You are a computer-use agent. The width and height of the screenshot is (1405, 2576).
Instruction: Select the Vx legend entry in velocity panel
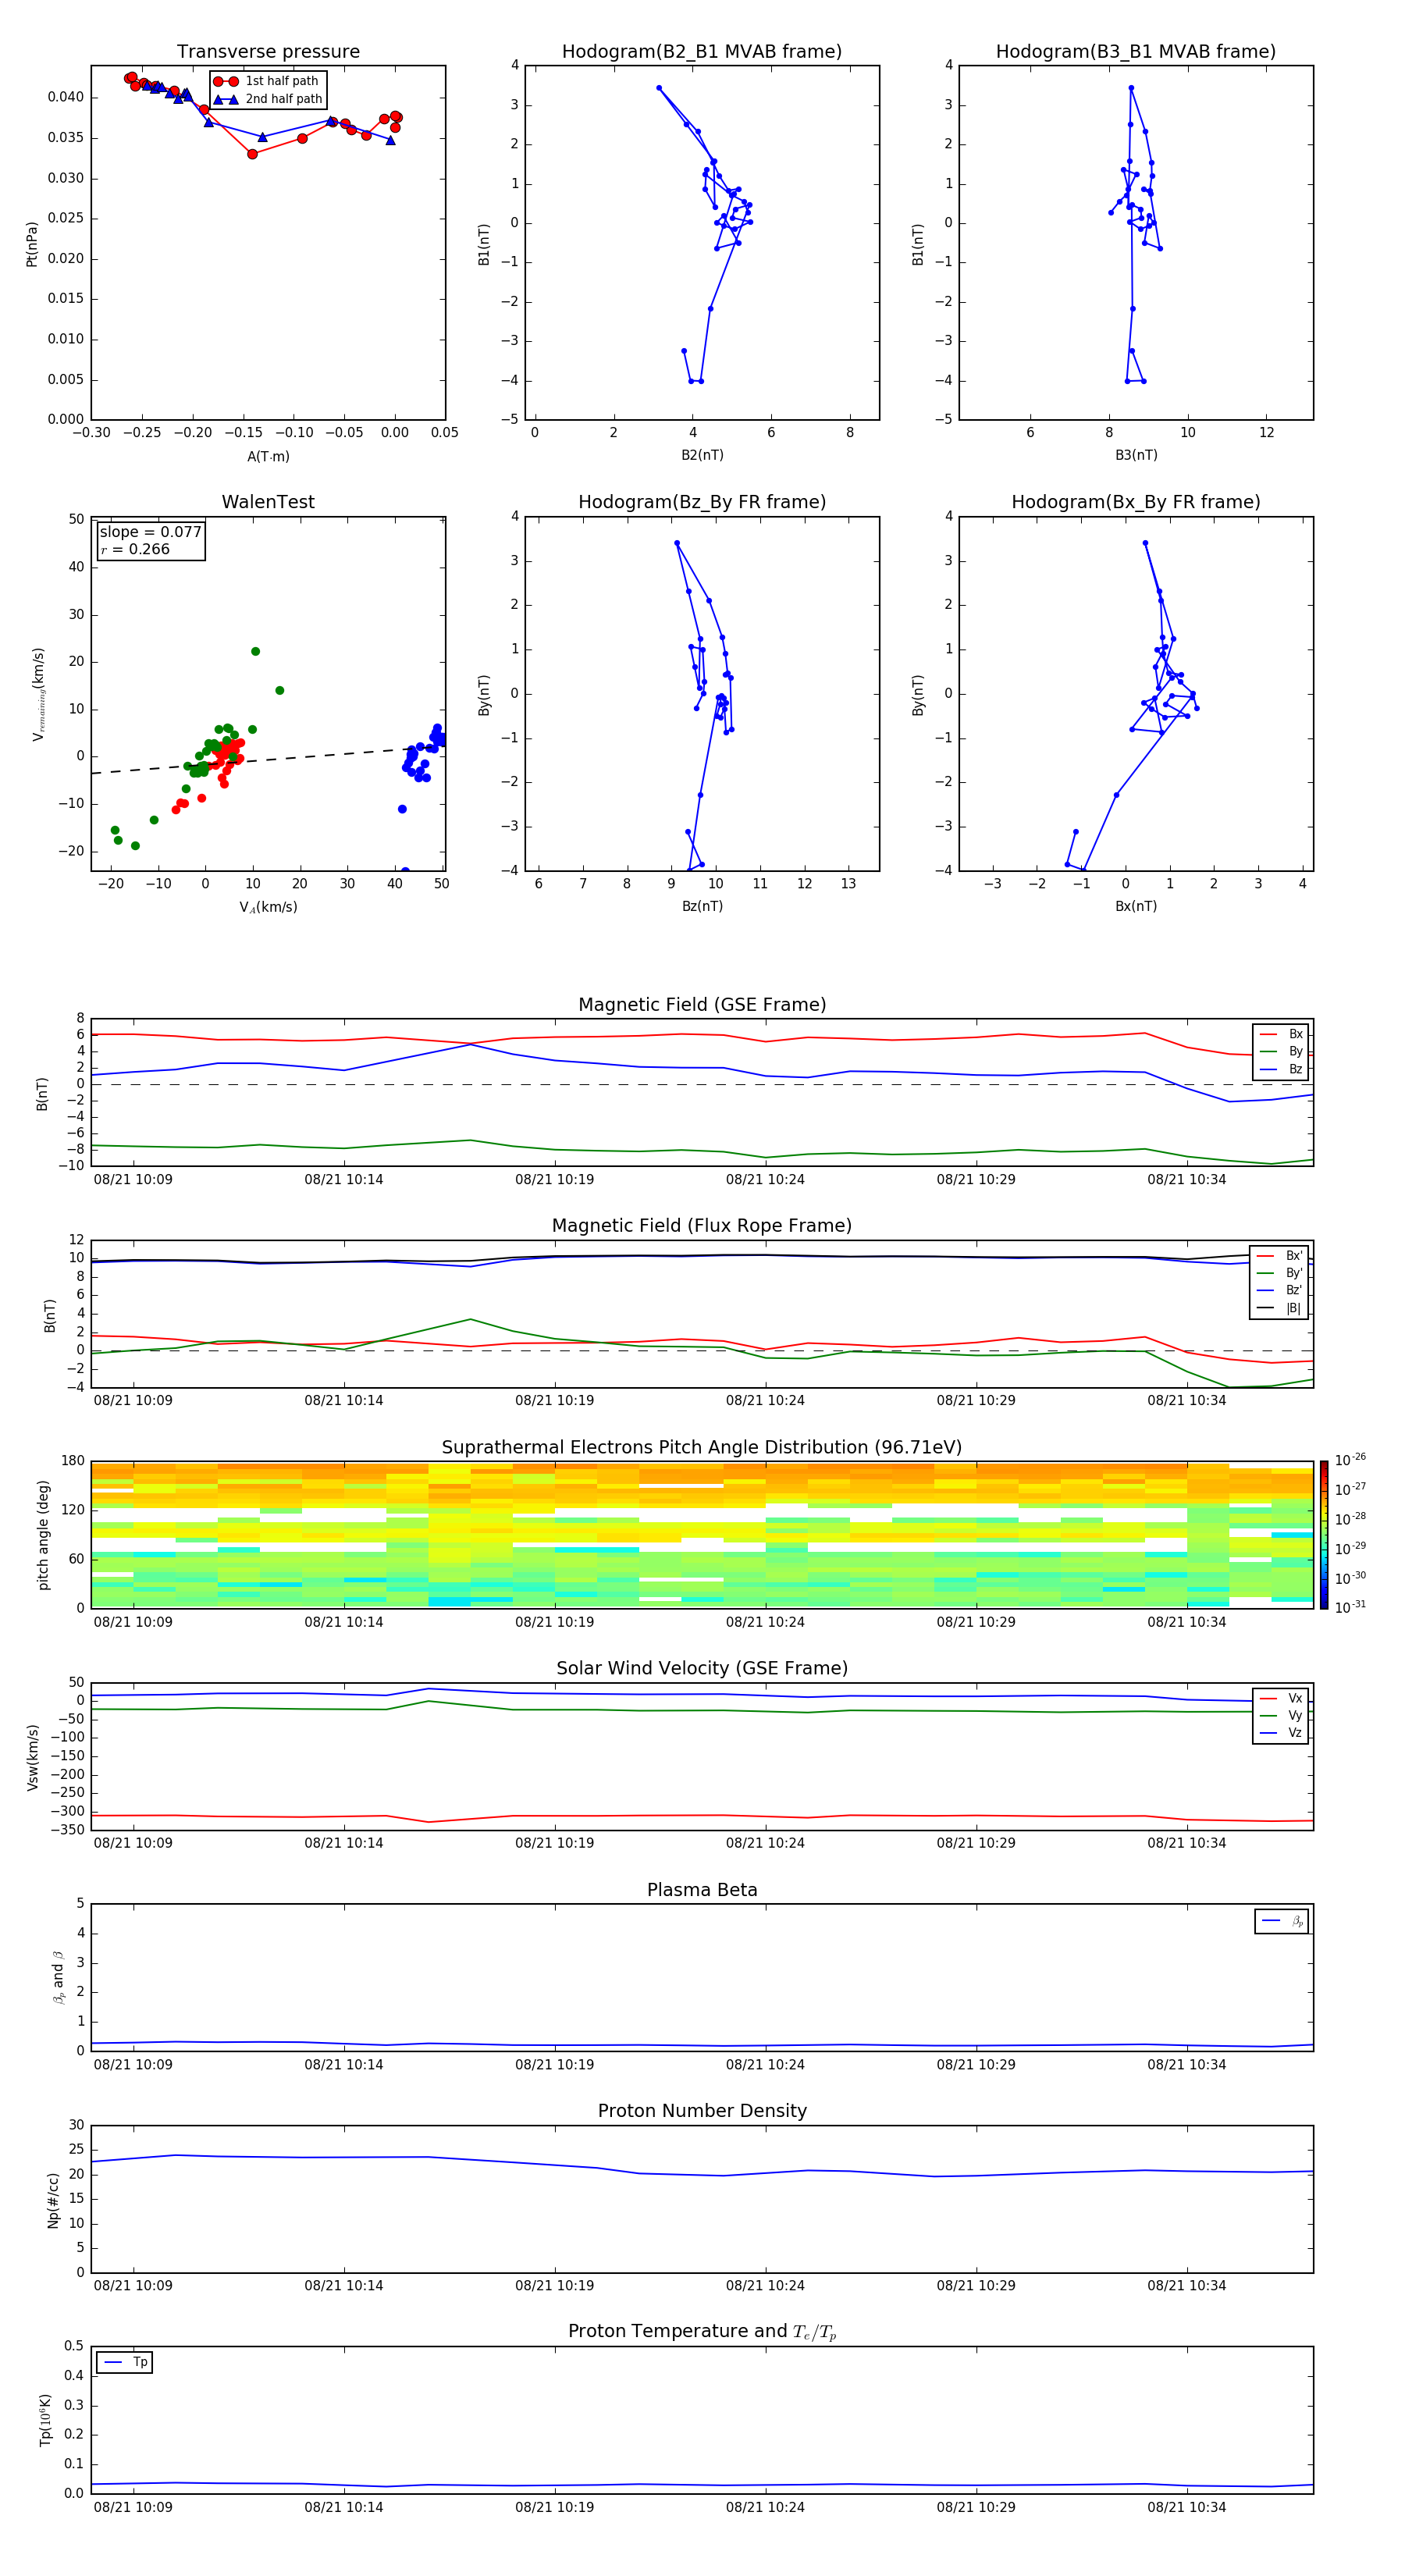1281,1698
